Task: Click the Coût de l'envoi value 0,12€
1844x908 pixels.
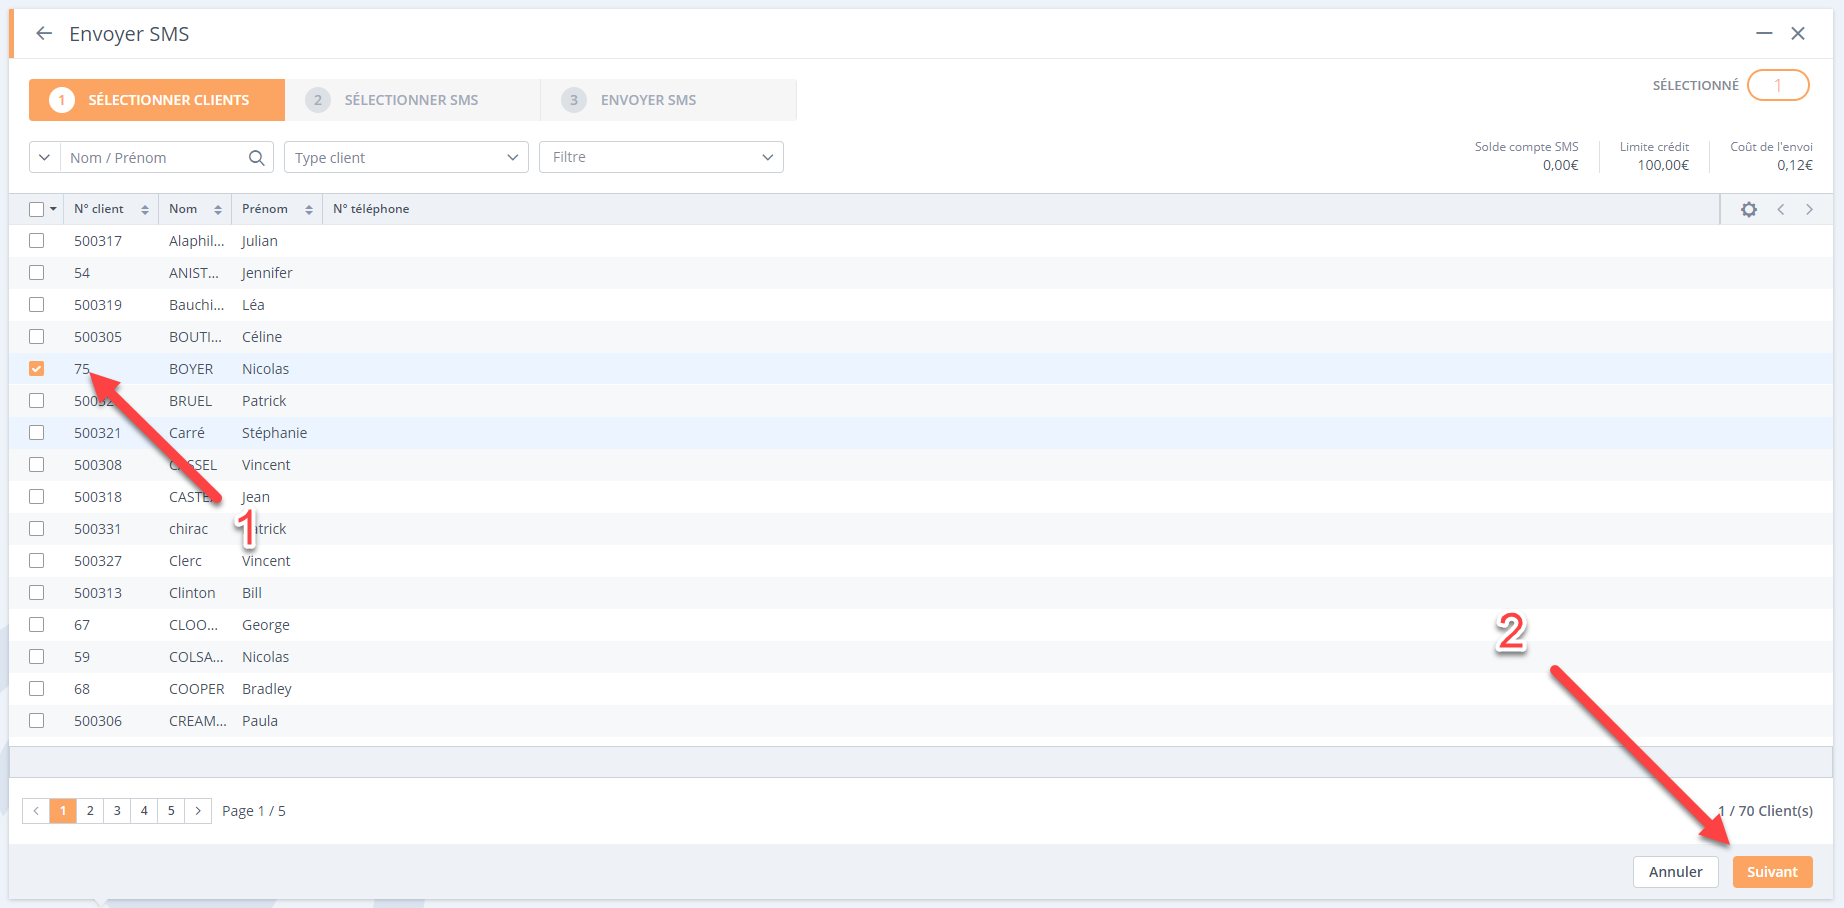Action: pyautogui.click(x=1795, y=165)
